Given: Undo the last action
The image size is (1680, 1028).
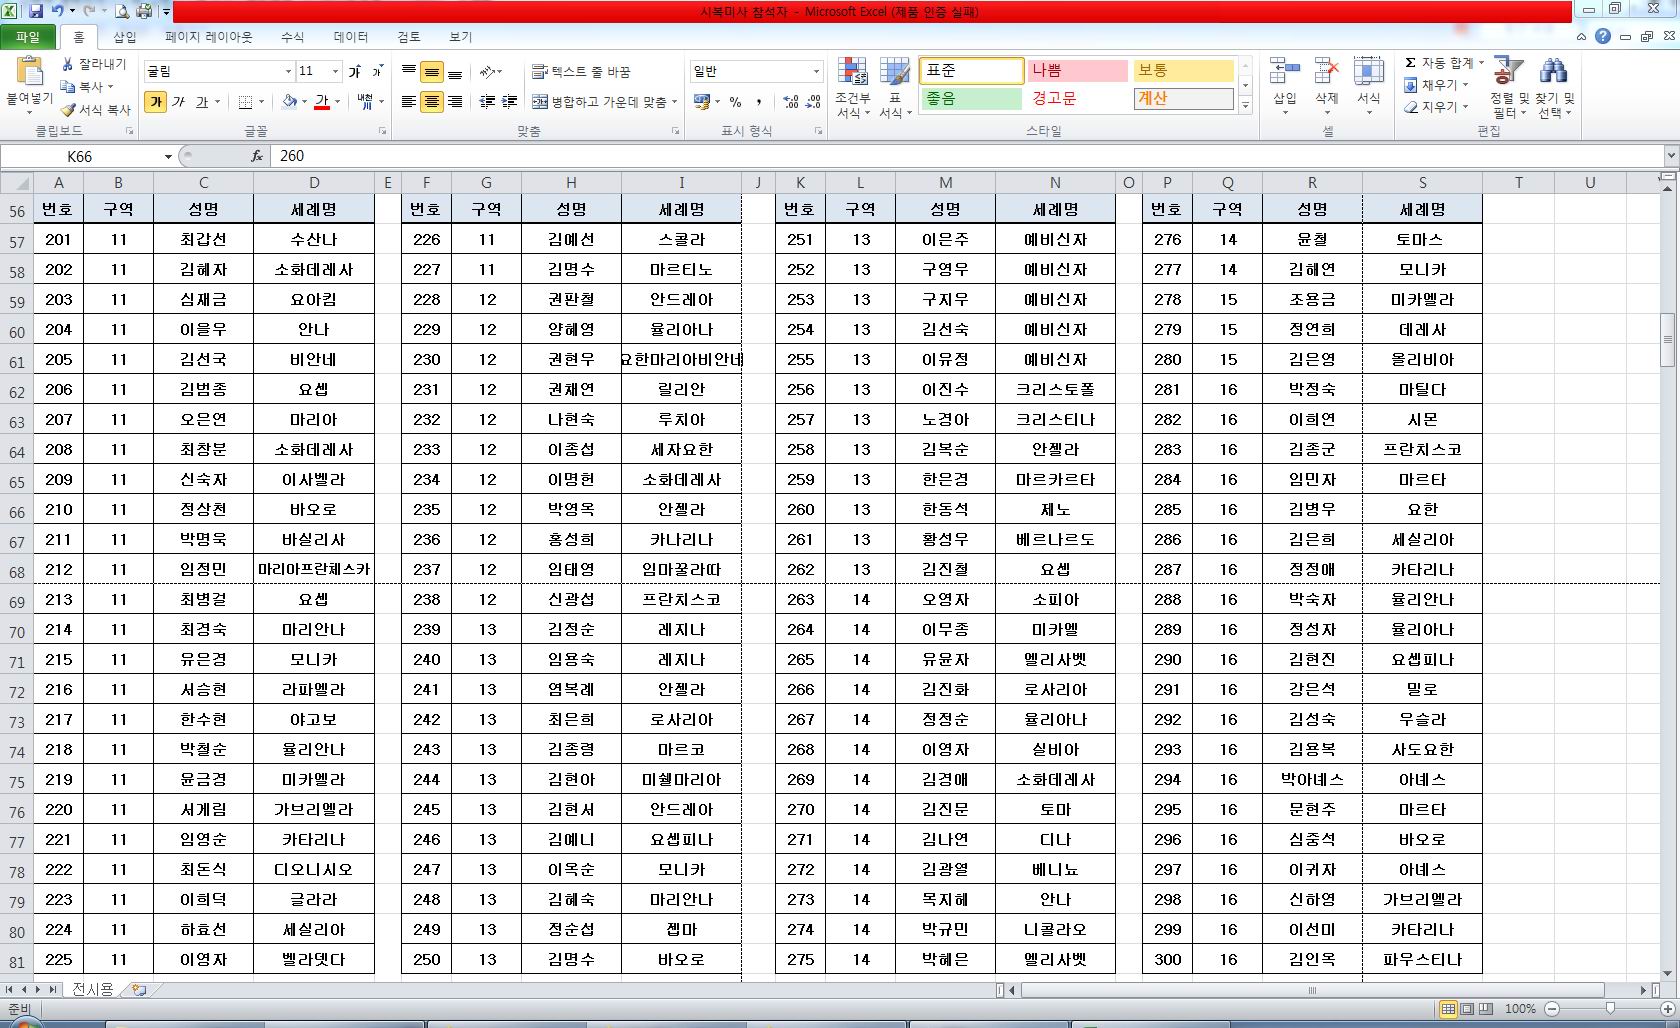Looking at the screenshot, I should (x=57, y=11).
